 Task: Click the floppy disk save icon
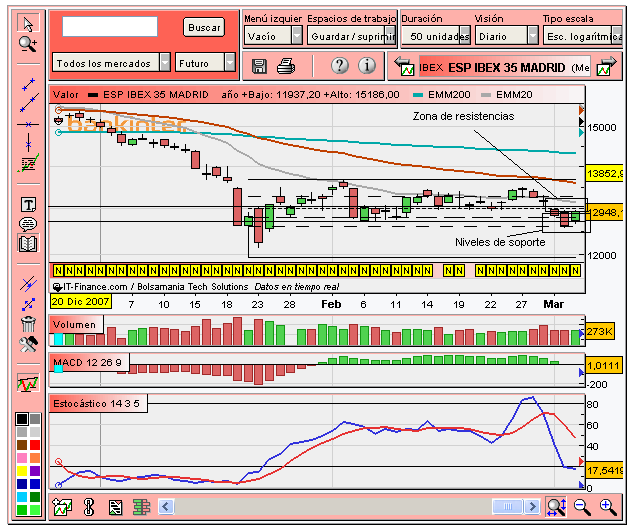[259, 66]
